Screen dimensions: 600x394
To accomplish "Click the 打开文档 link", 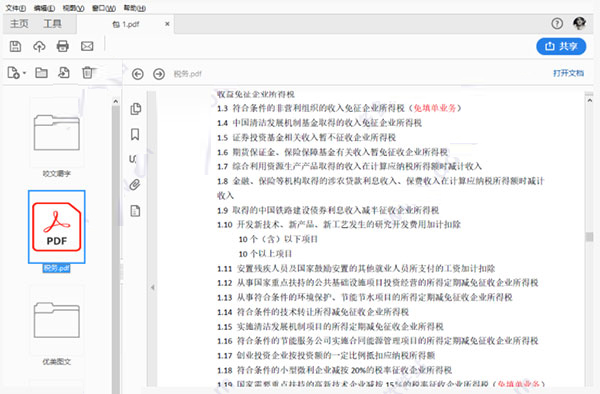I will point(569,73).
